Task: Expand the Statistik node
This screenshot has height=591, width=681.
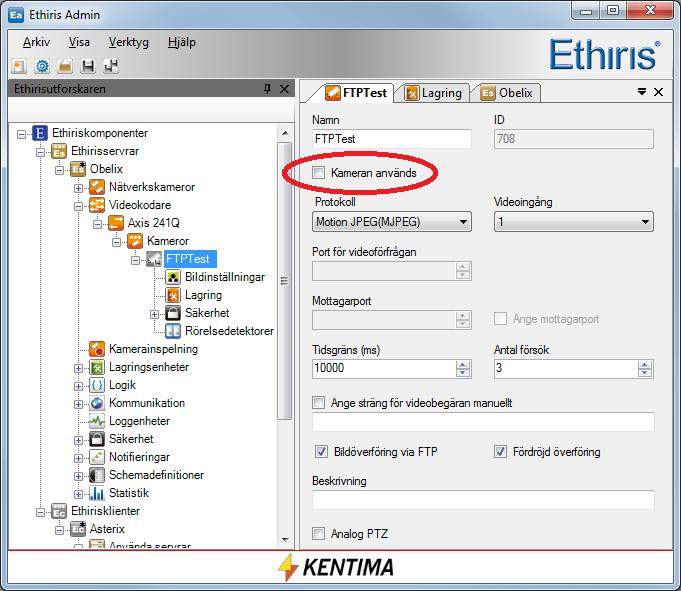Action: click(78, 494)
